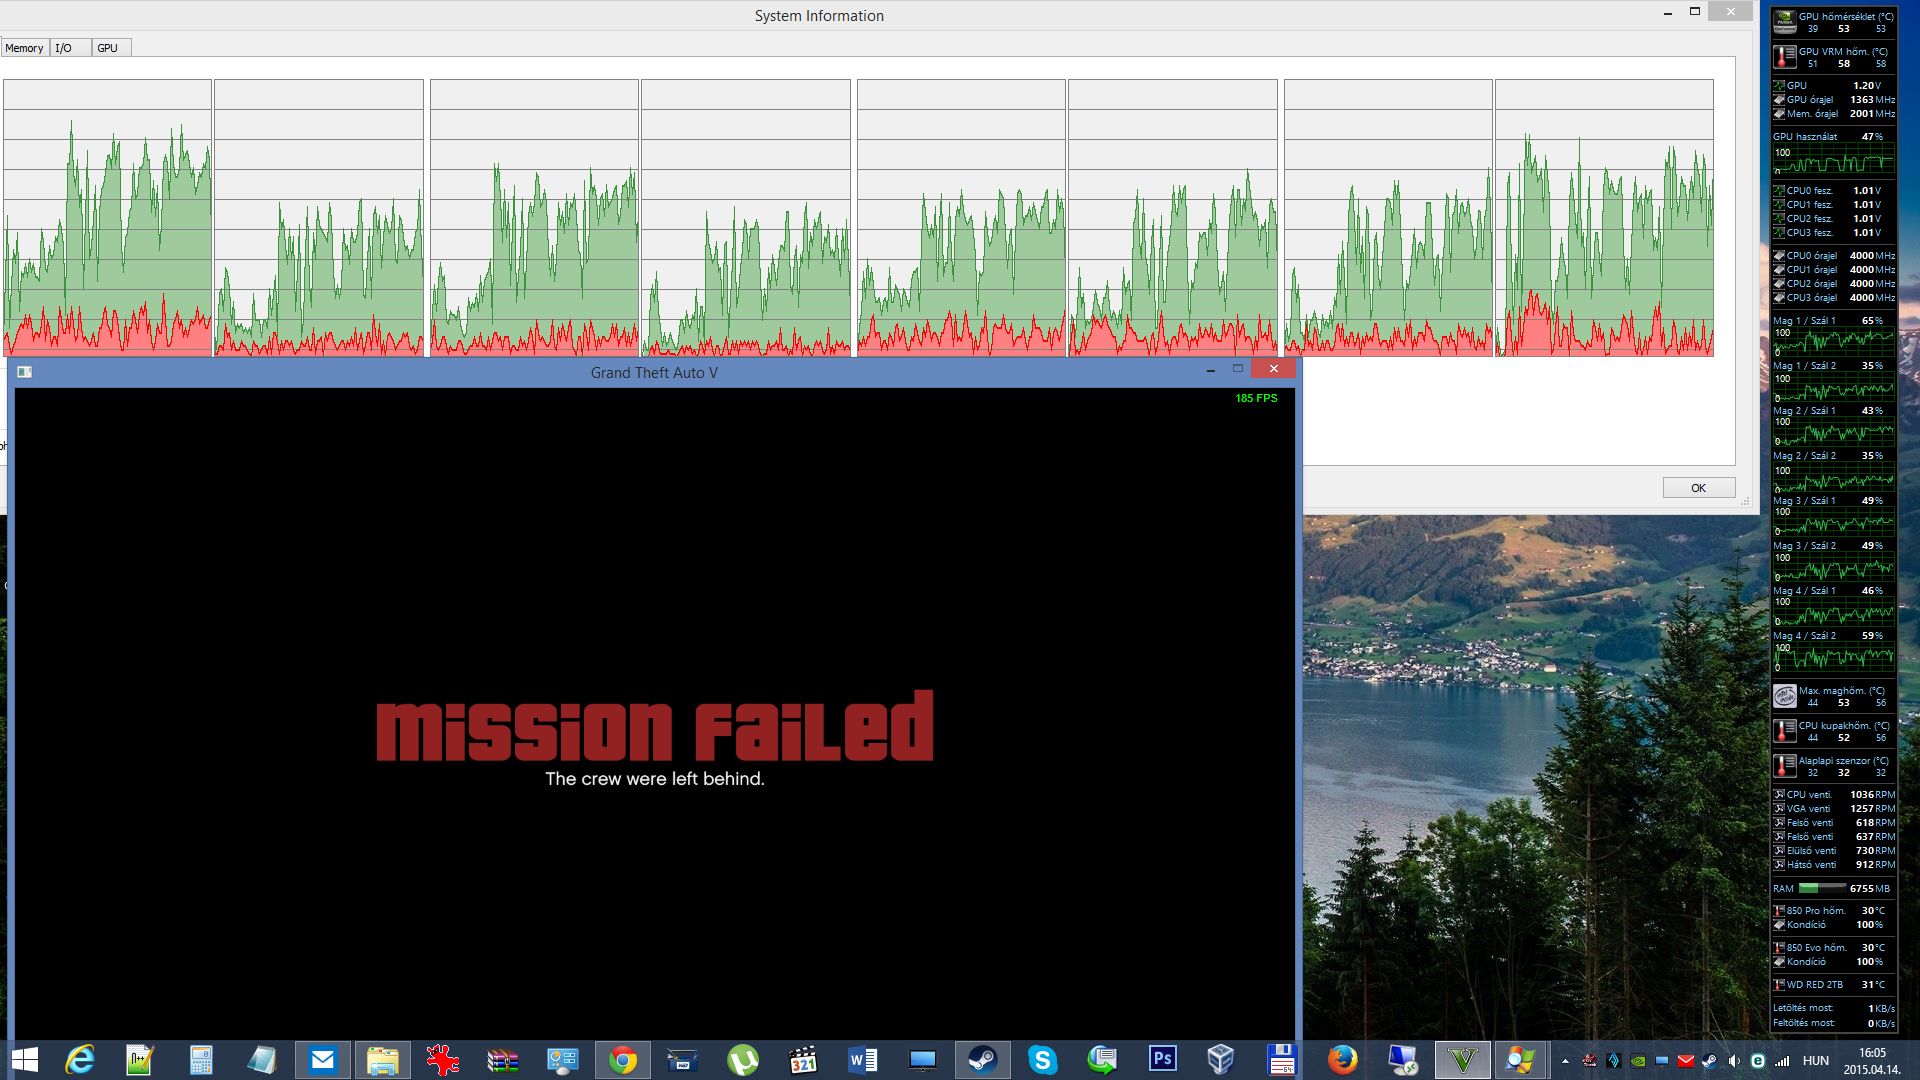The width and height of the screenshot is (1920, 1080).
Task: Click the 'WD RED 2TB' temperature row
Action: pos(1834,985)
